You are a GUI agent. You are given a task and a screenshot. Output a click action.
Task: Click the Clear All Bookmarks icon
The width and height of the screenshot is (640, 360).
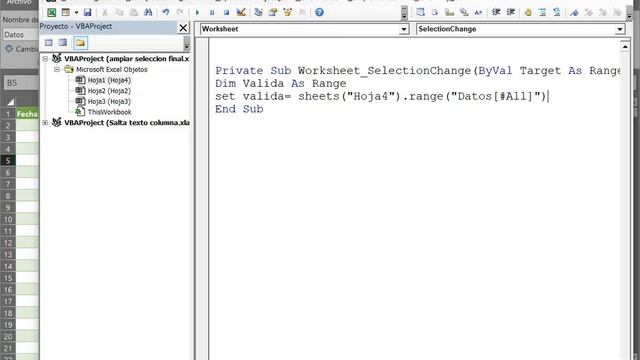(617, 12)
